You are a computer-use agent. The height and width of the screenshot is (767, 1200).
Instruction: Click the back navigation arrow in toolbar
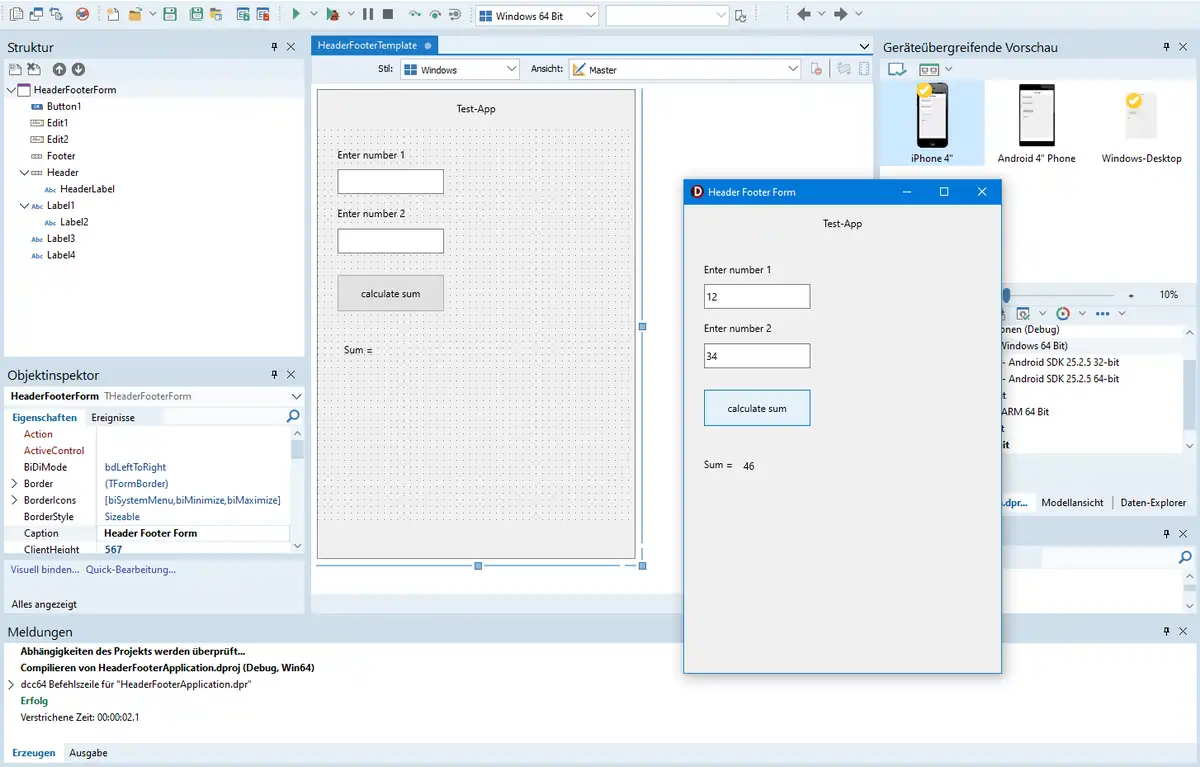coord(804,15)
